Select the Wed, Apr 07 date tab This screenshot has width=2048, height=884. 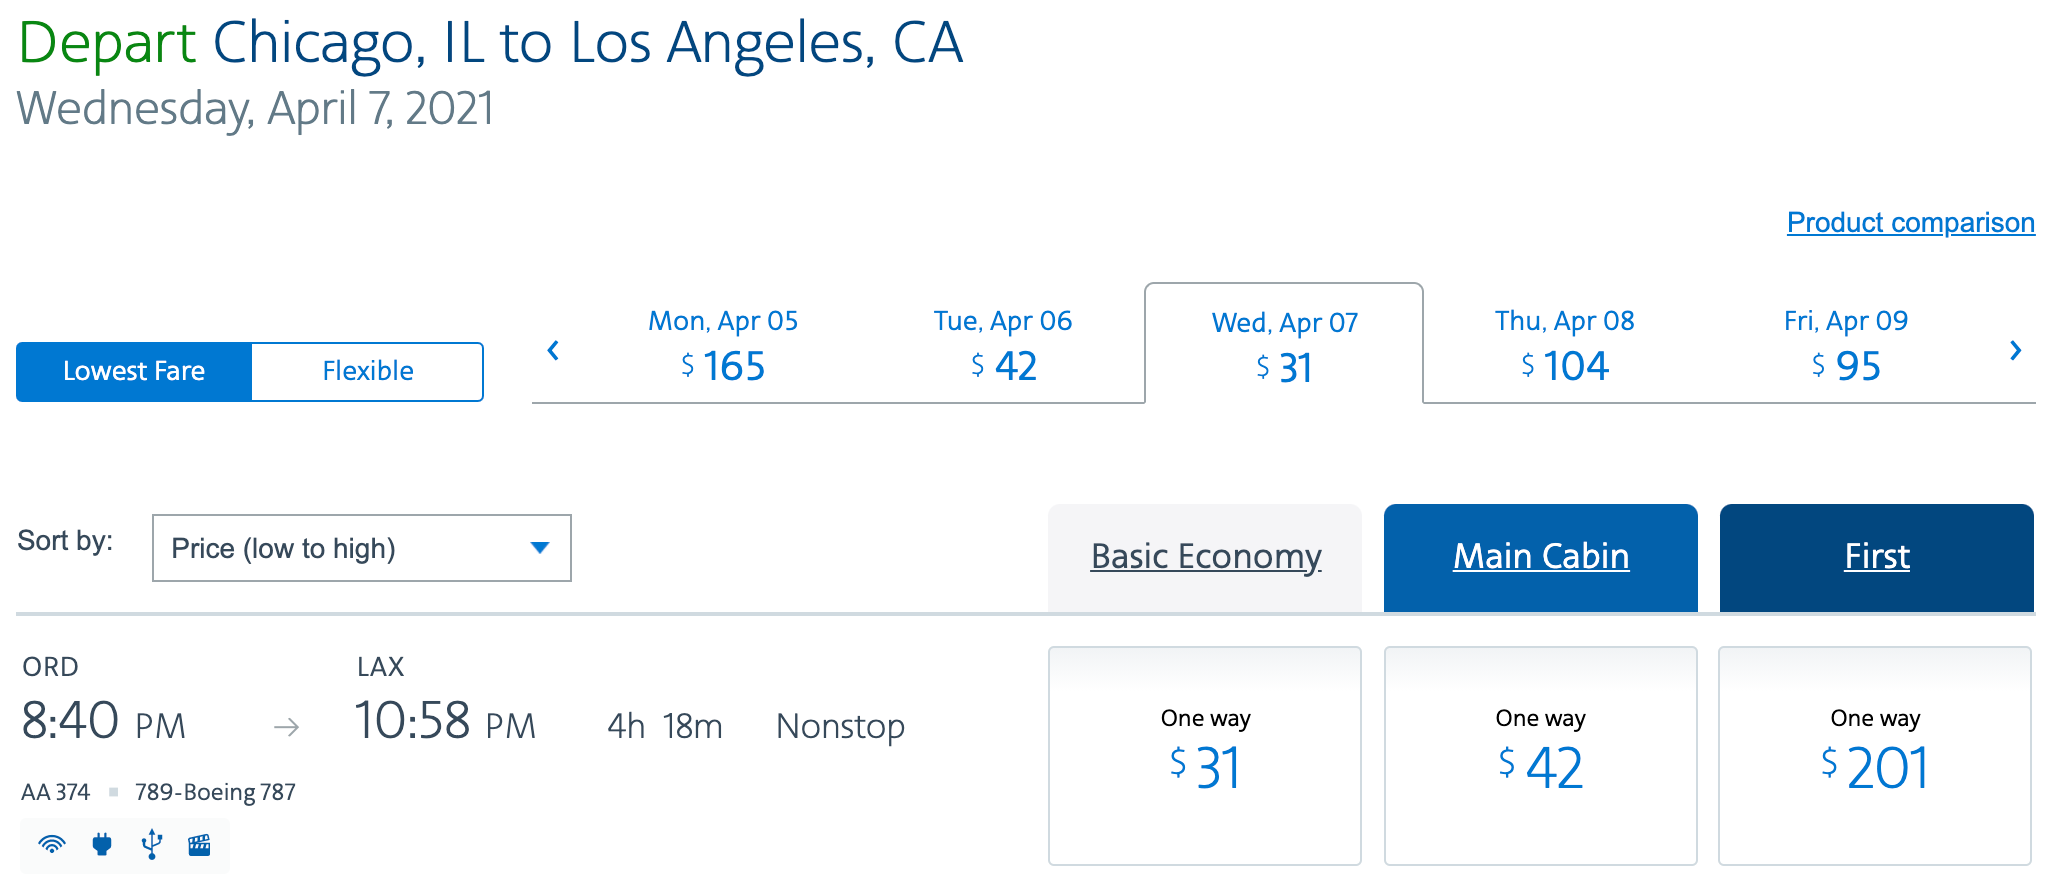point(1284,346)
